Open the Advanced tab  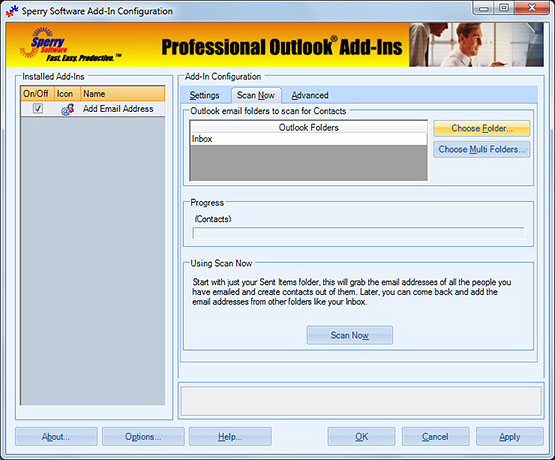(x=310, y=95)
